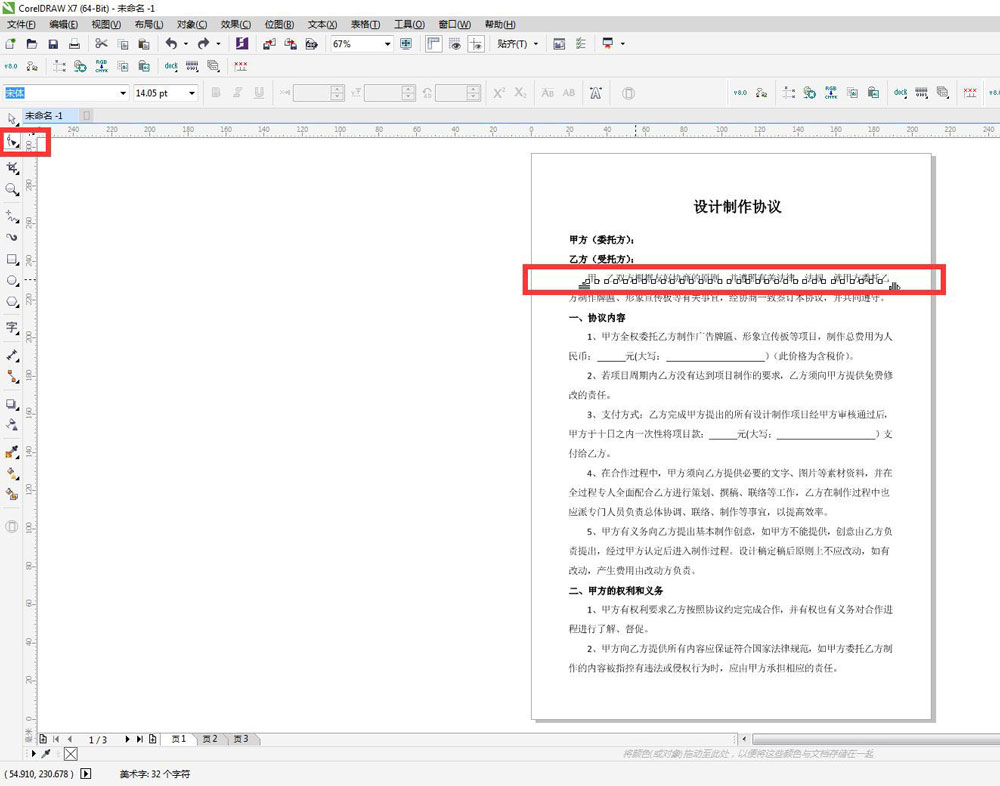The image size is (1000, 786).
Task: Activate the Pick tool
Action: 12,120
